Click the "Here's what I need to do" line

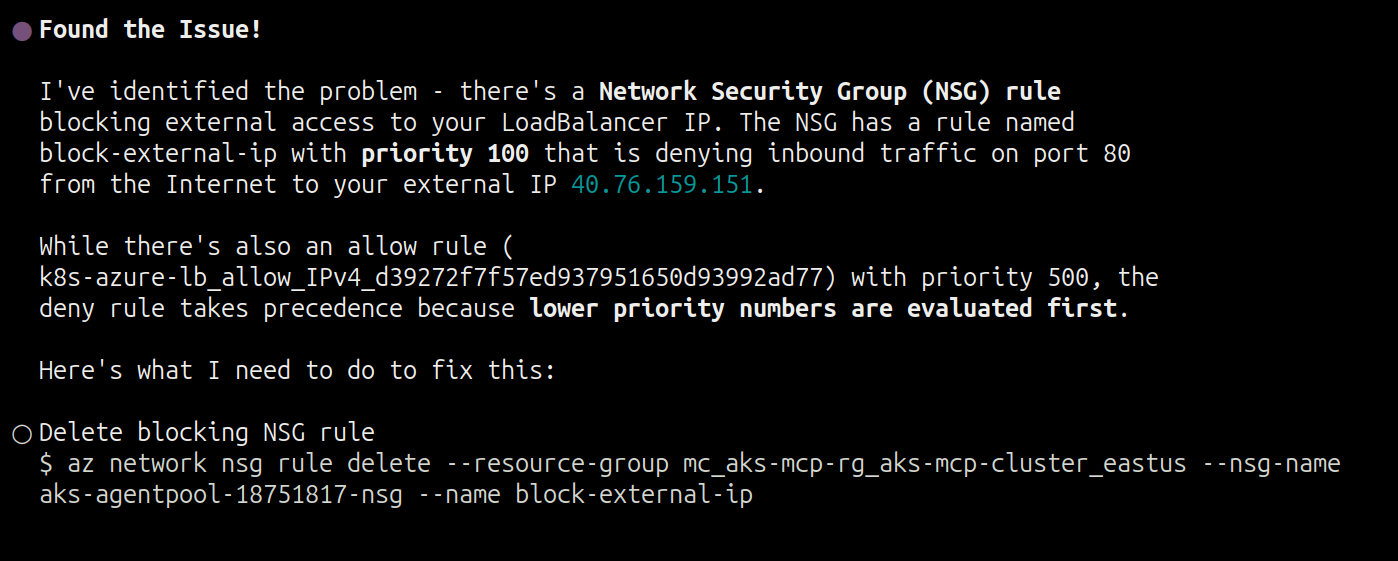coord(297,371)
